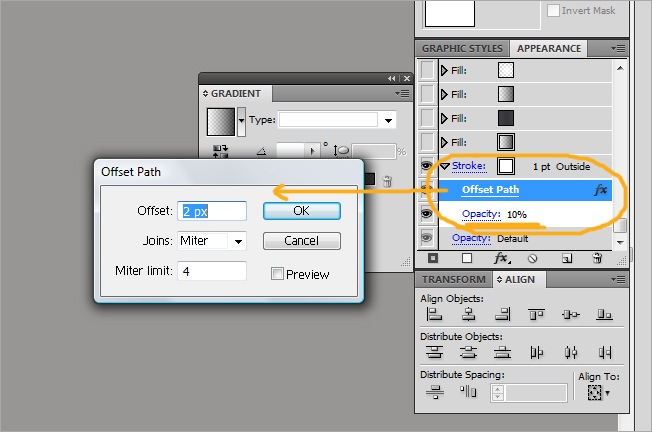Click the Delete Selected Item trash in Appearance panel
Image resolution: width=652 pixels, height=432 pixels.
click(x=597, y=258)
